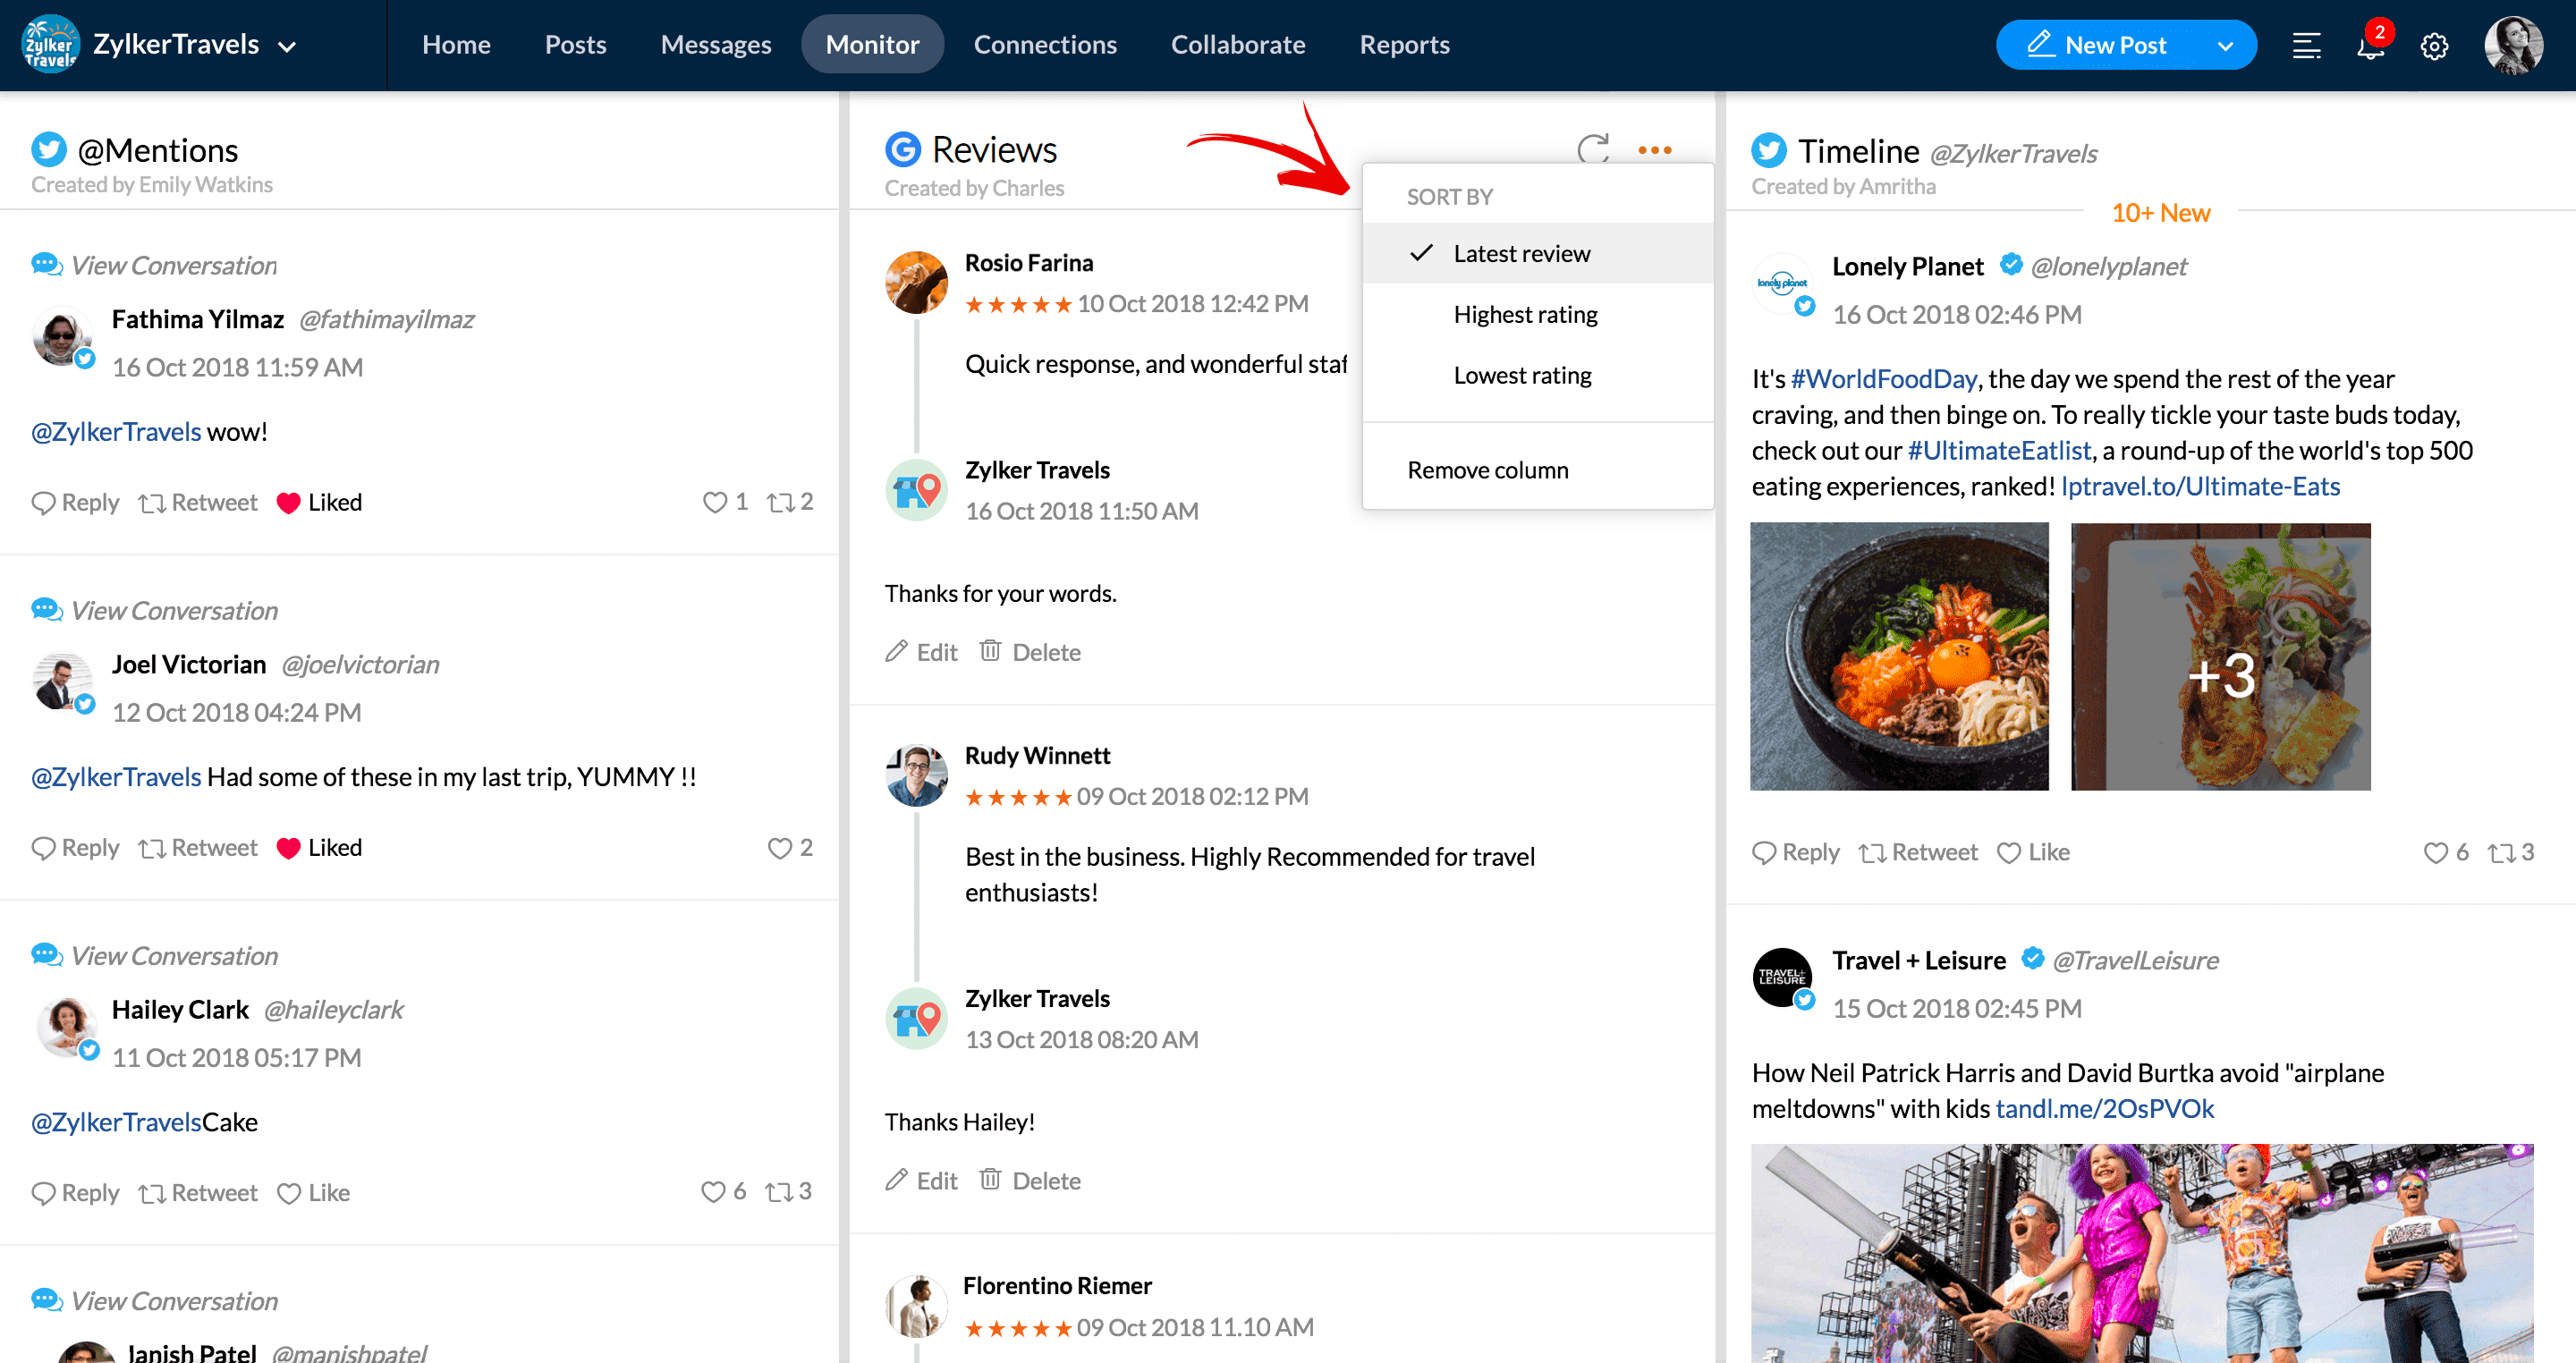Viewport: 2576px width, 1363px height.
Task: Open the list menu icon in the header
Action: click(x=2306, y=46)
